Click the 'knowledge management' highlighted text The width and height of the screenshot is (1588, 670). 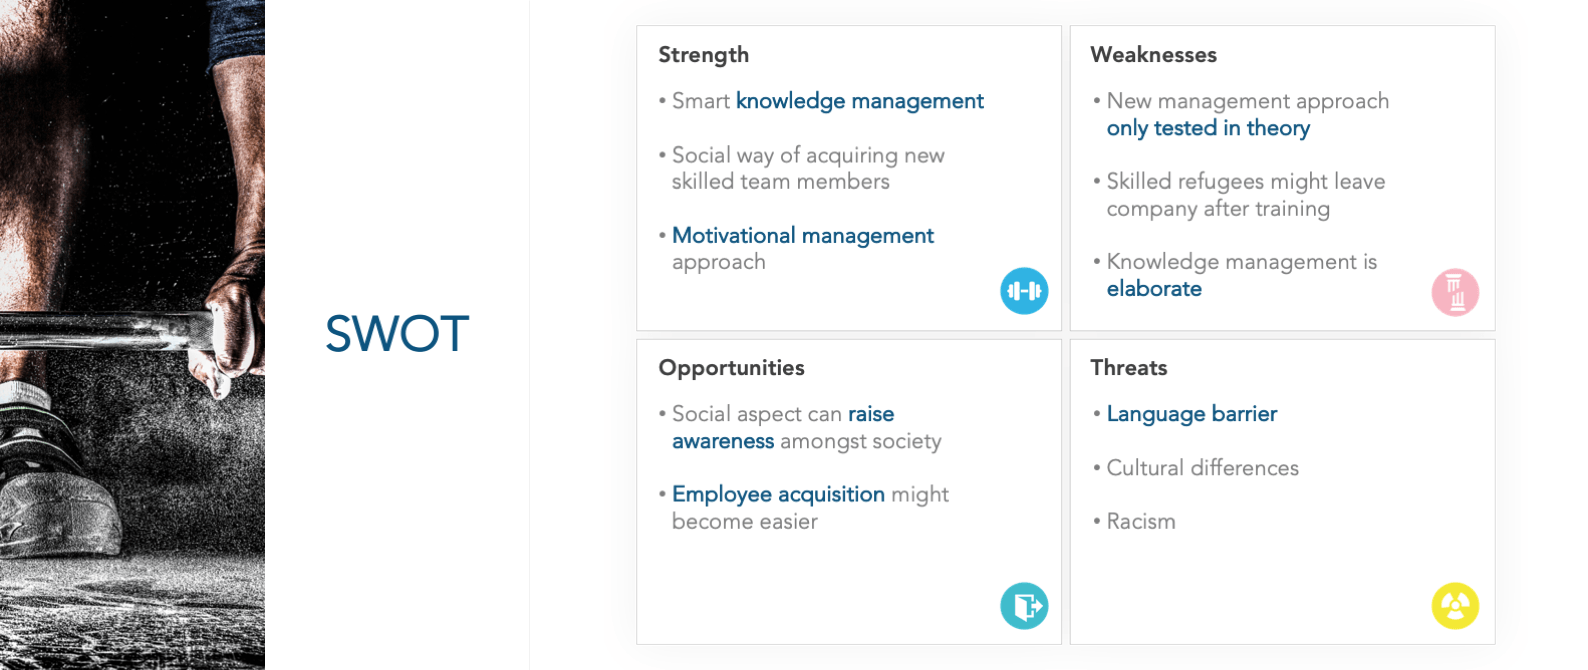(860, 101)
